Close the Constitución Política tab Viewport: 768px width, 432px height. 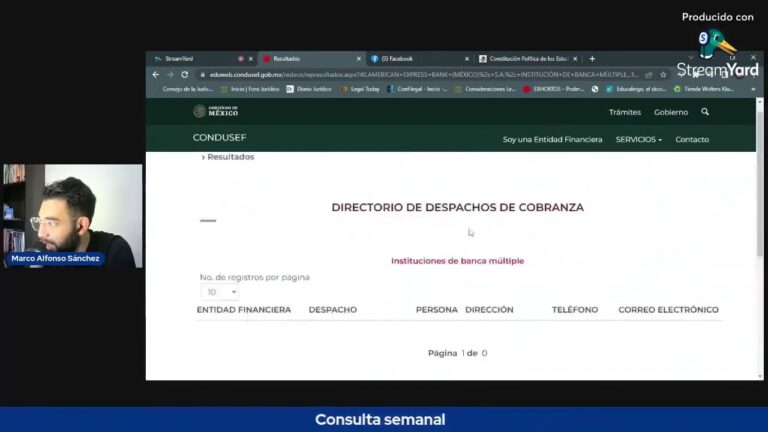tap(575, 59)
